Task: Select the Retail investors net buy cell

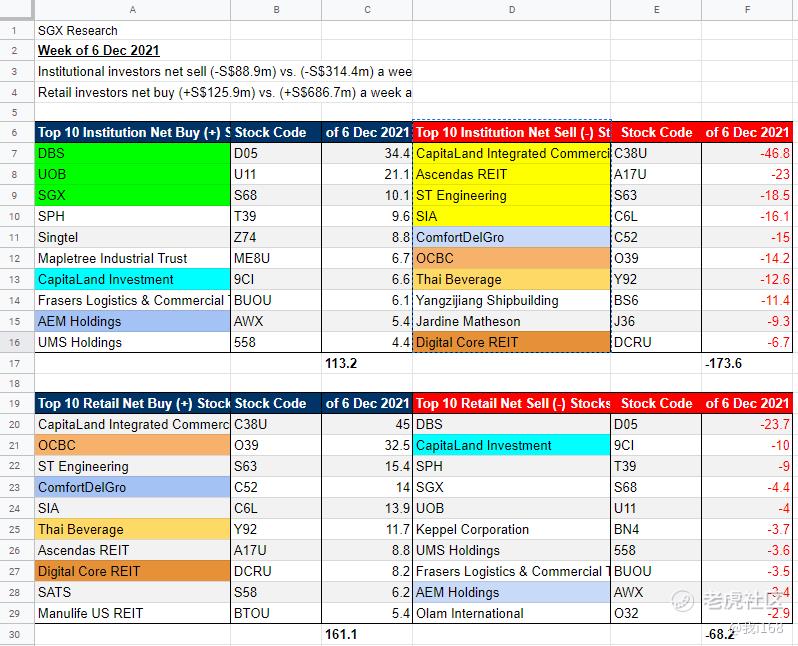Action: [224, 92]
